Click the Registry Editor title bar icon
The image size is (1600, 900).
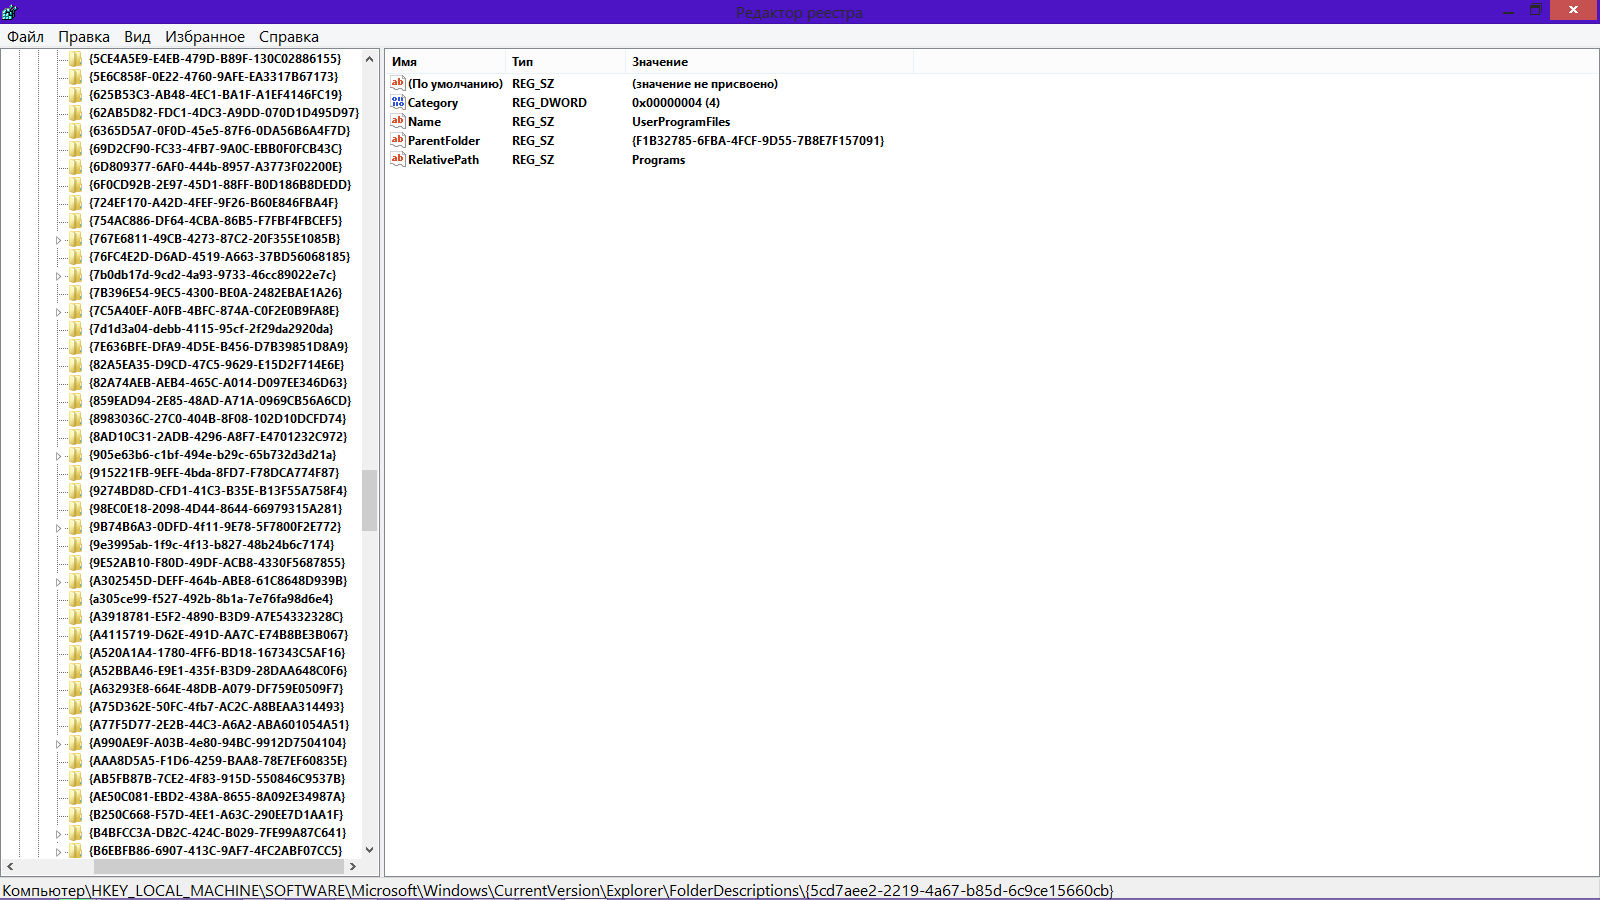pos(9,11)
